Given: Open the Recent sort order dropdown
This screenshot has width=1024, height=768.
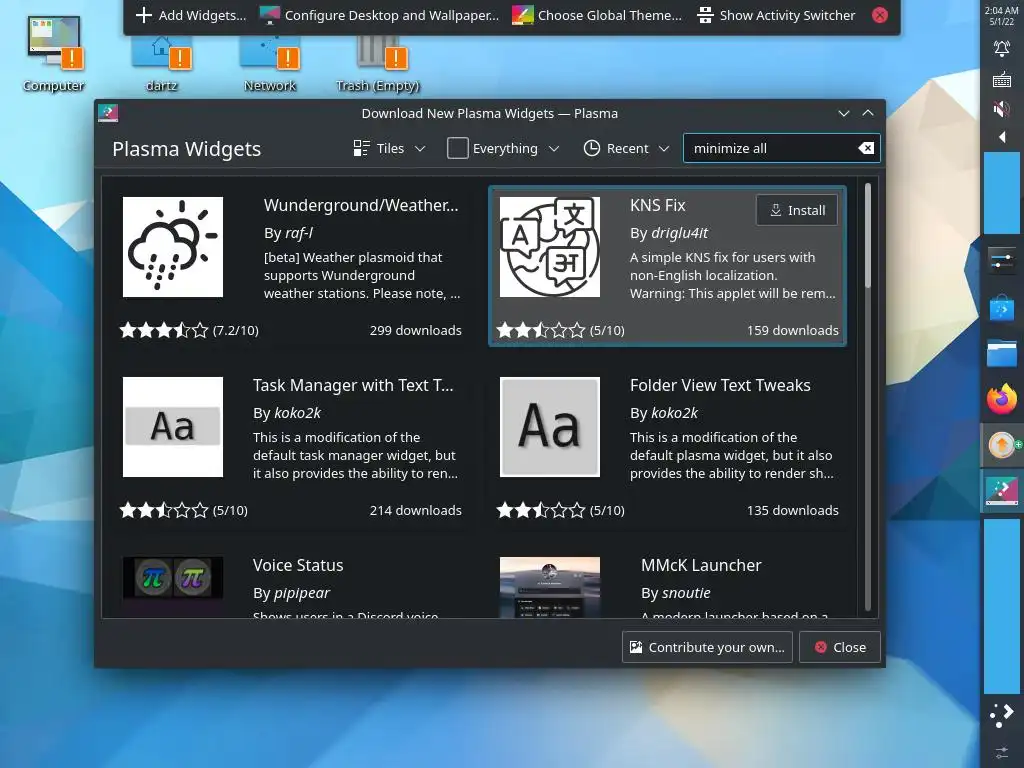Looking at the screenshot, I should pos(626,148).
